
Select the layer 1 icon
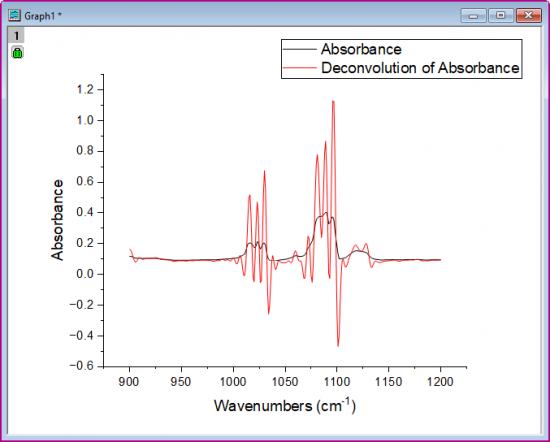[x=16, y=35]
